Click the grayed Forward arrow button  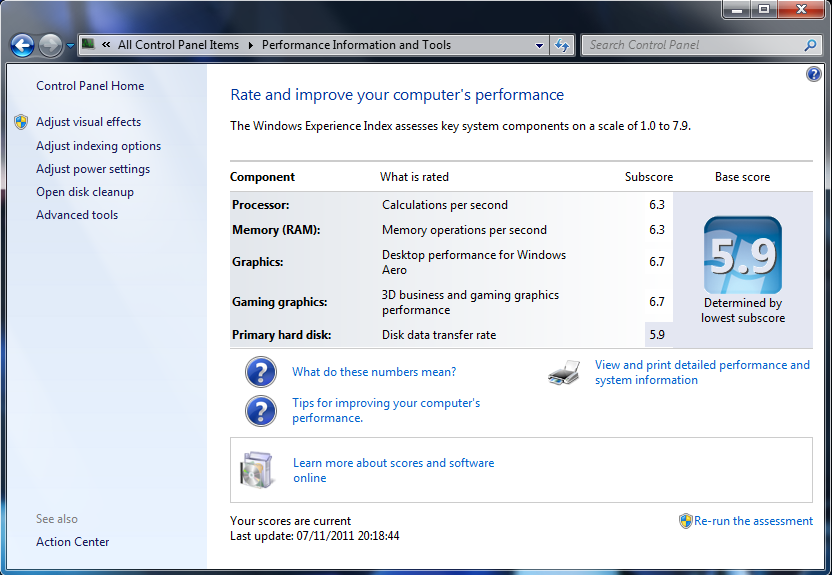50,46
